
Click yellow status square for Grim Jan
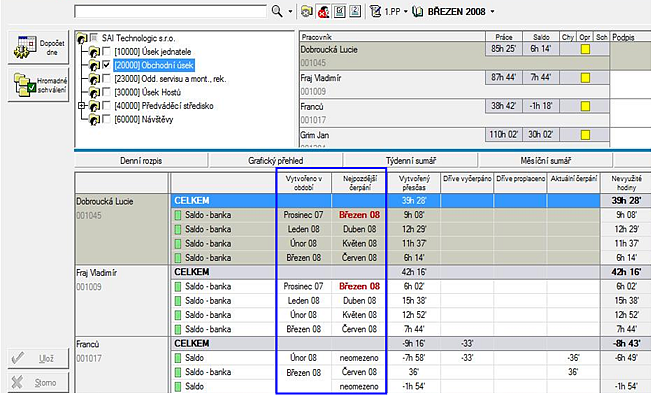585,134
